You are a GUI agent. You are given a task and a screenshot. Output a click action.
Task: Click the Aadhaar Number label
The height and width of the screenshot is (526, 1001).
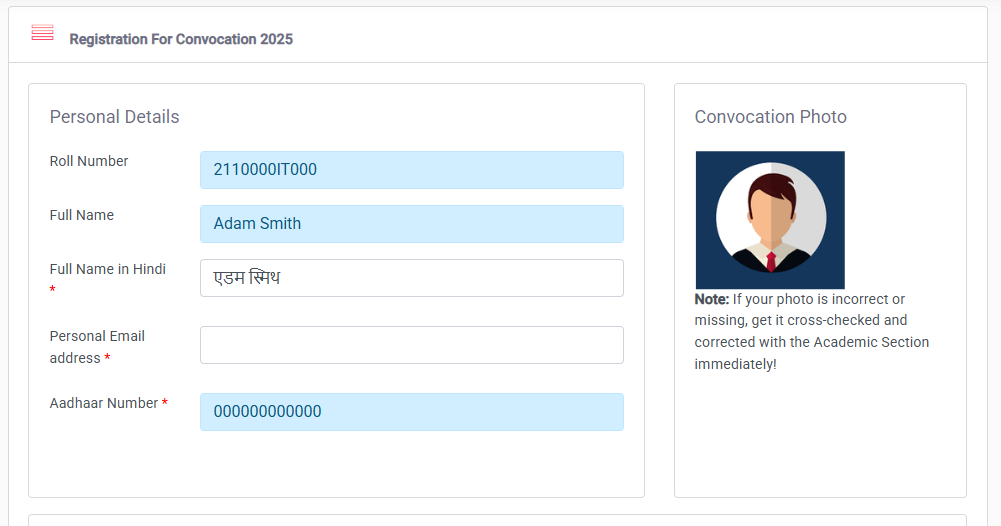104,403
